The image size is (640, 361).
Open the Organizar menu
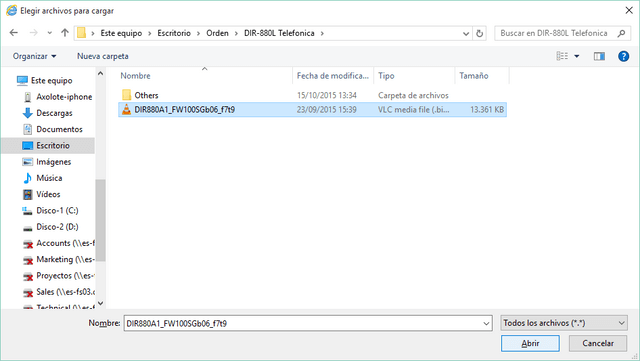click(x=34, y=56)
